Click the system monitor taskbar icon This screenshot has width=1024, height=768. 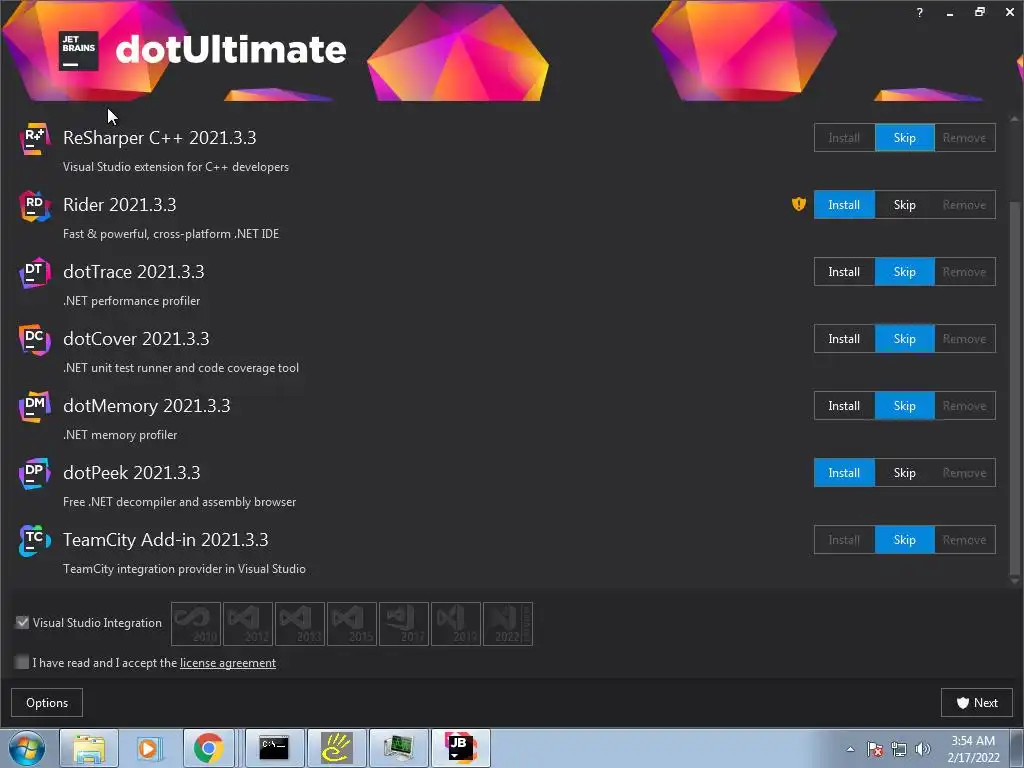(398, 748)
